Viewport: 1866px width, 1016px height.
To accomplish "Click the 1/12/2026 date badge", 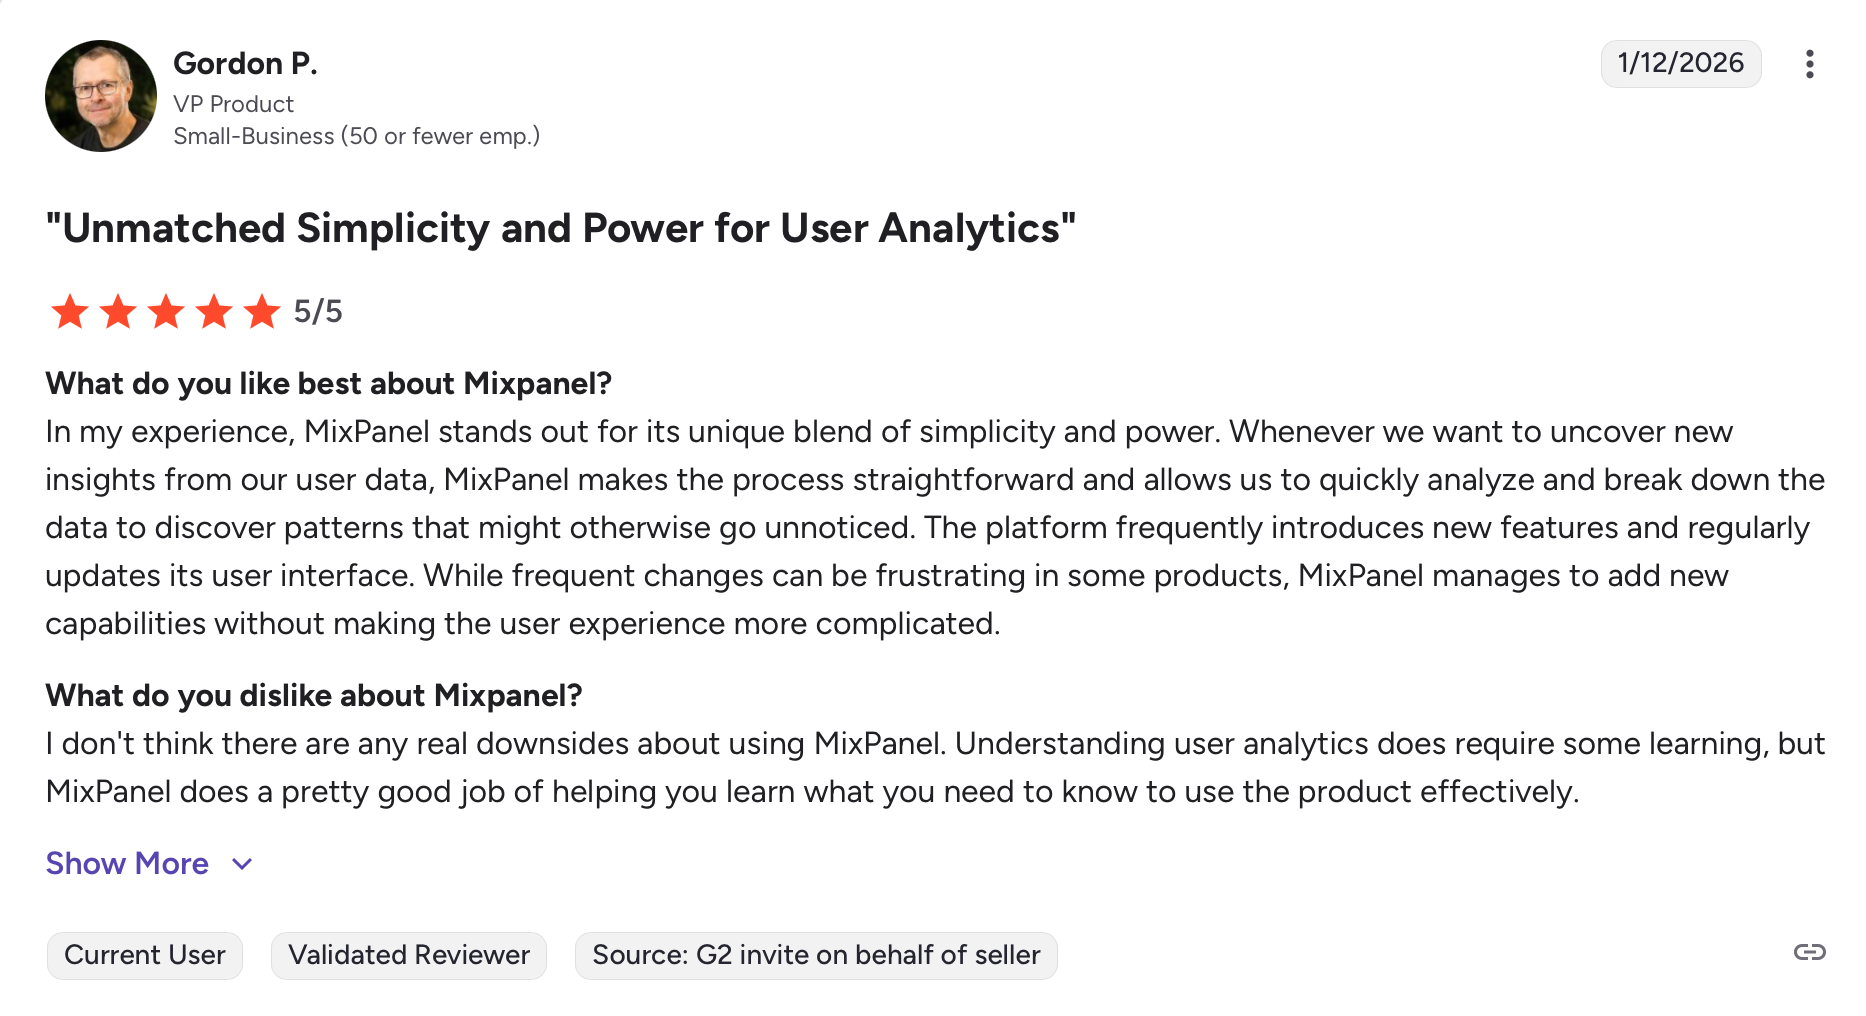I will [1680, 63].
